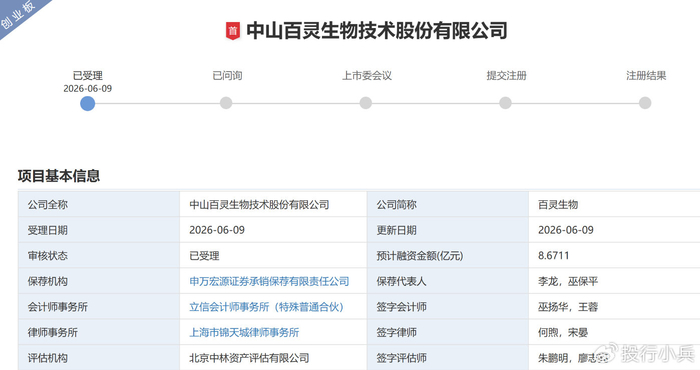Click the 保荐机构 label cell
The width and height of the screenshot is (700, 370).
[x=99, y=281]
